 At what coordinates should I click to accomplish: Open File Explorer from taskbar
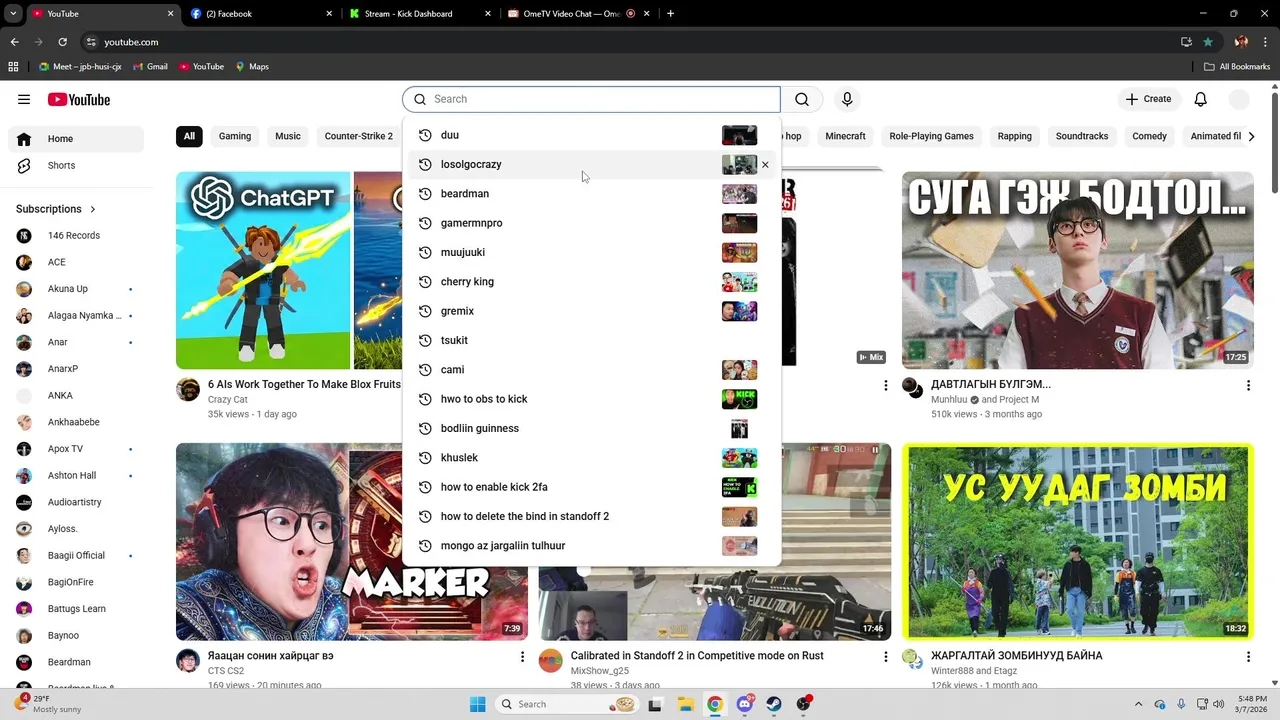685,704
